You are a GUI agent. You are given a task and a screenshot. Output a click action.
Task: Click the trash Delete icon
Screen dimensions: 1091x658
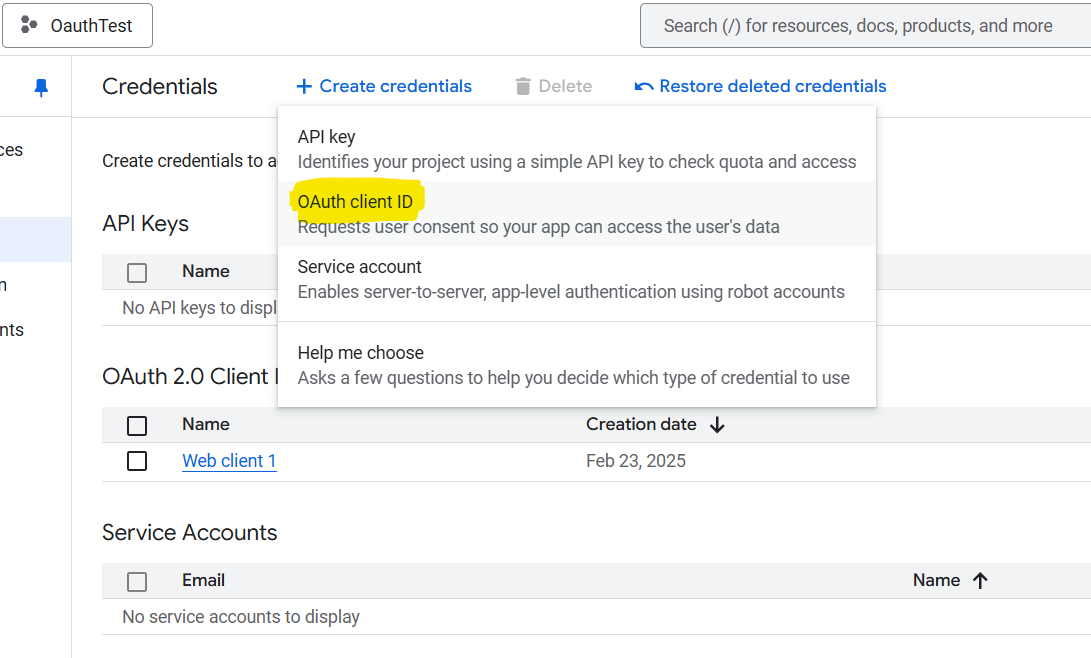(x=523, y=87)
